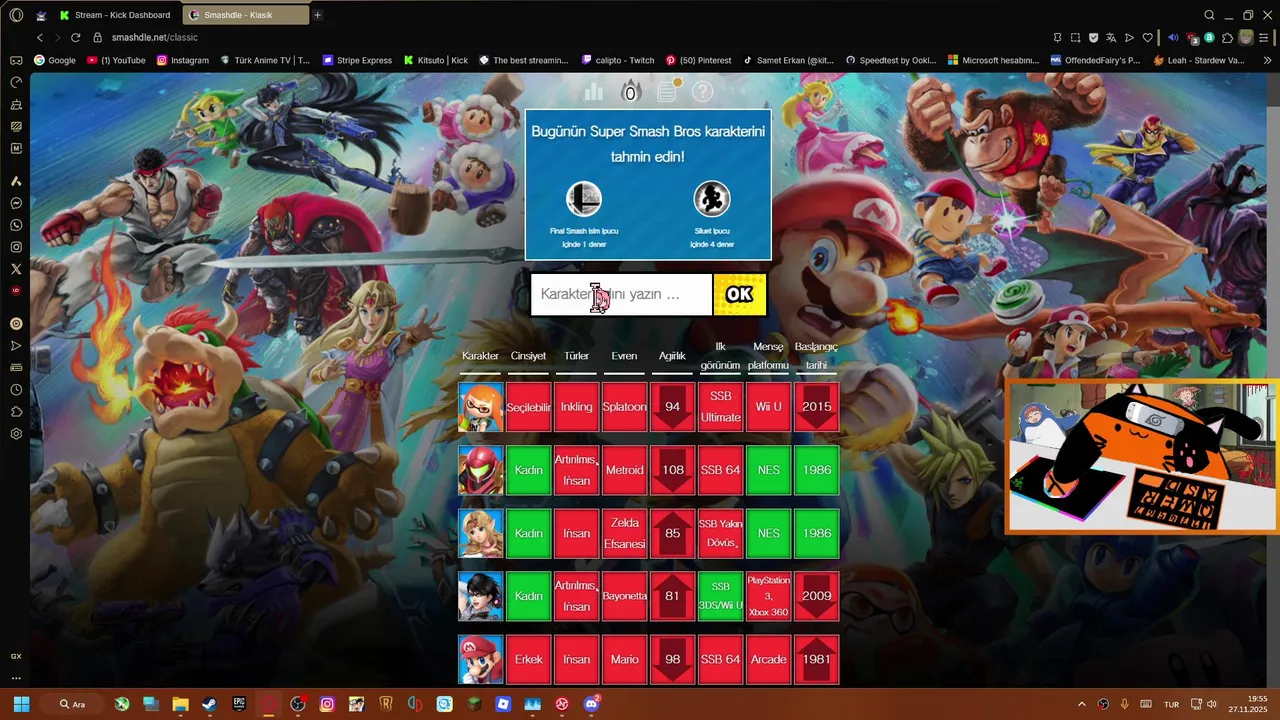Show hidden system tray icons

click(x=1081, y=704)
